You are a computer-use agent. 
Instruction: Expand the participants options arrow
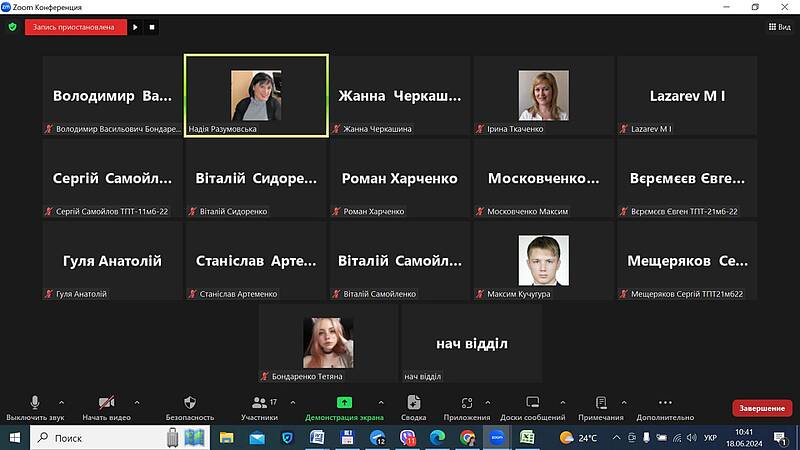[288, 401]
